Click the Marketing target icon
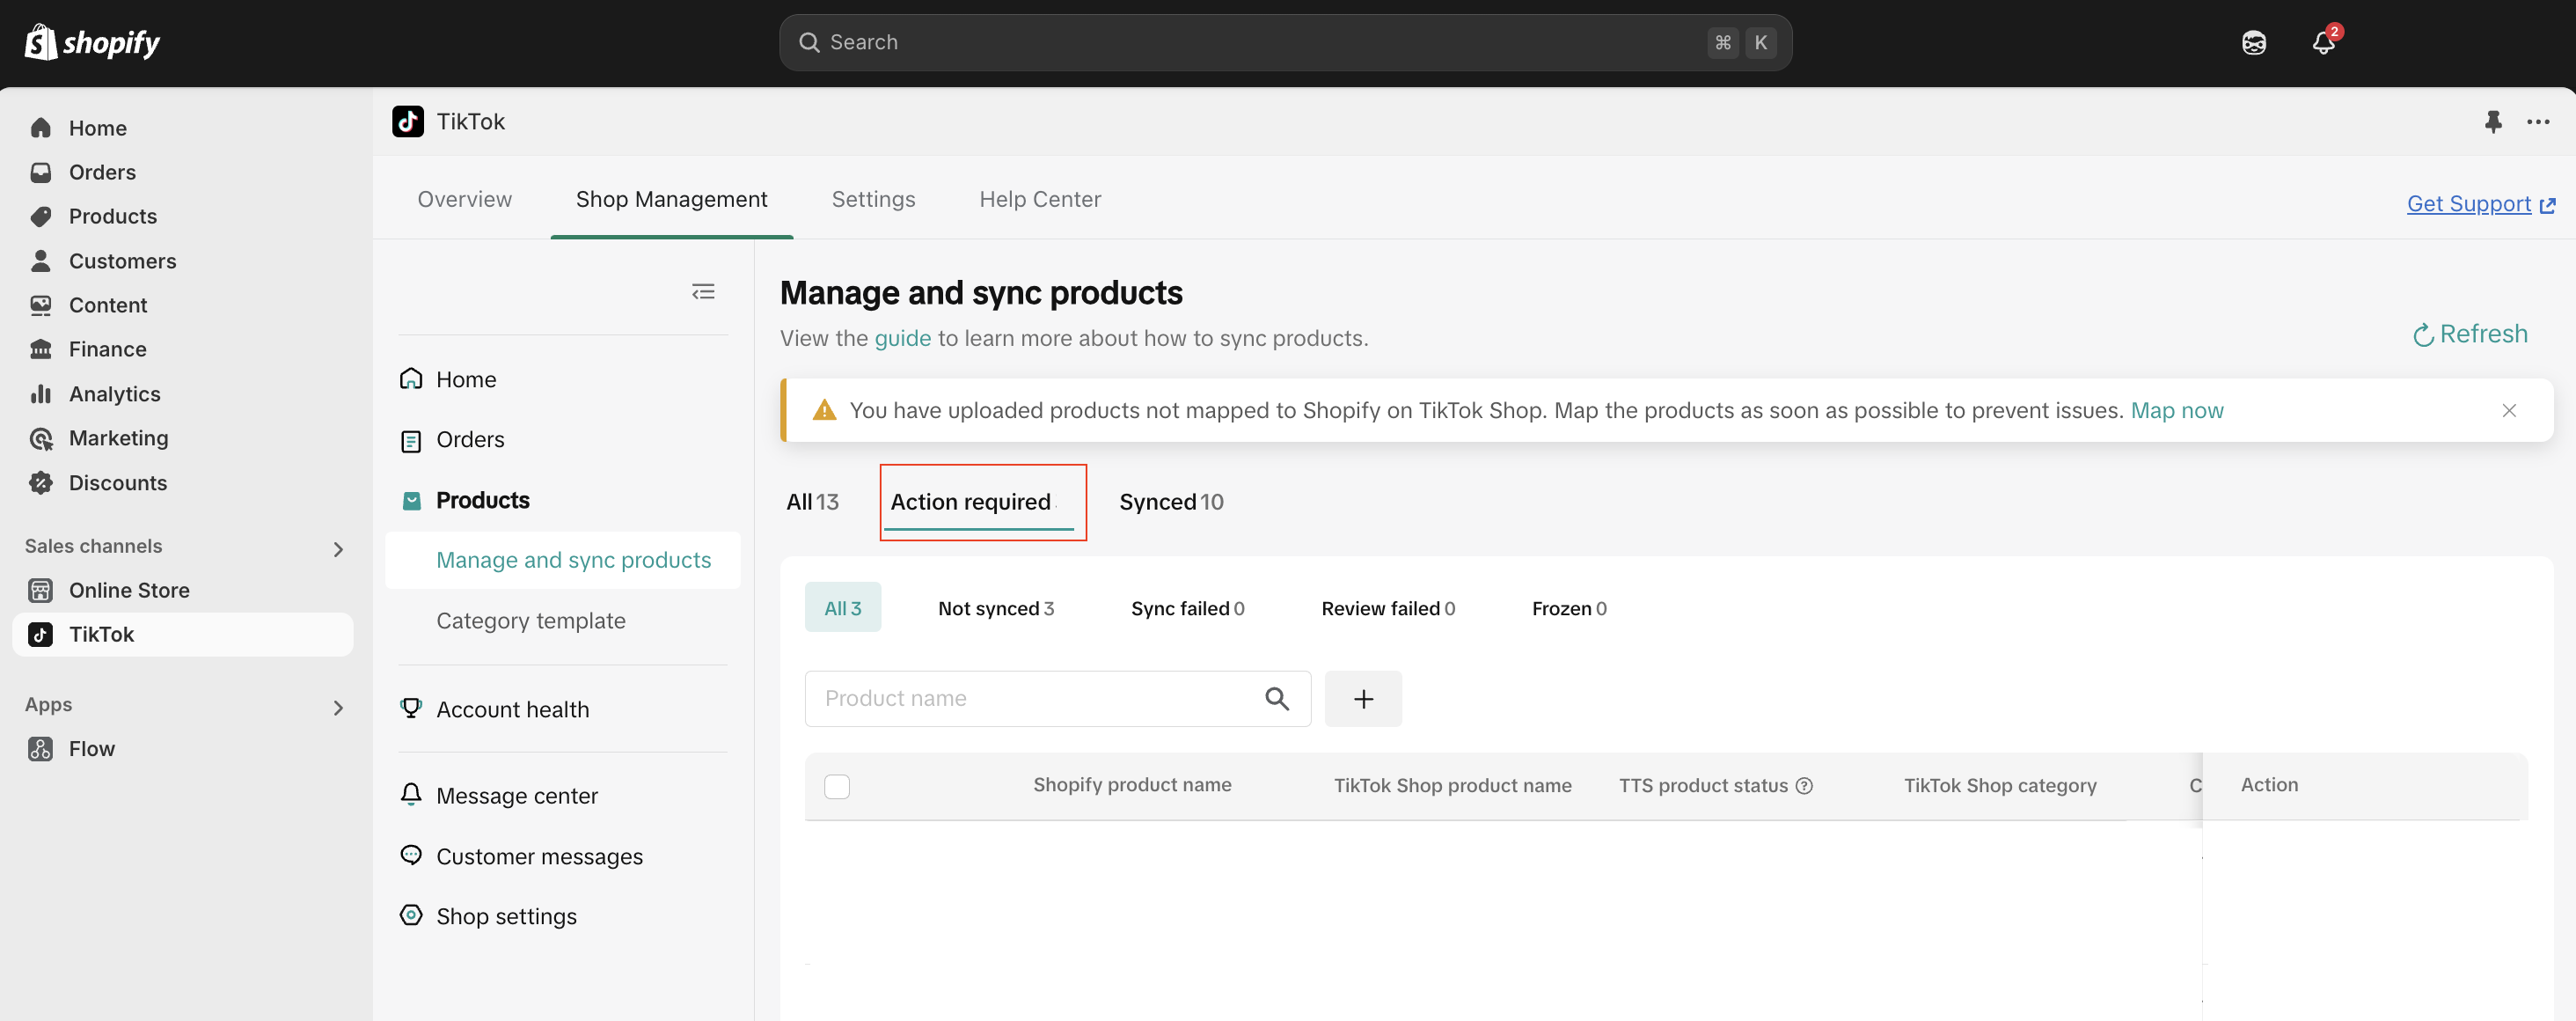This screenshot has height=1021, width=2576. coord(41,438)
